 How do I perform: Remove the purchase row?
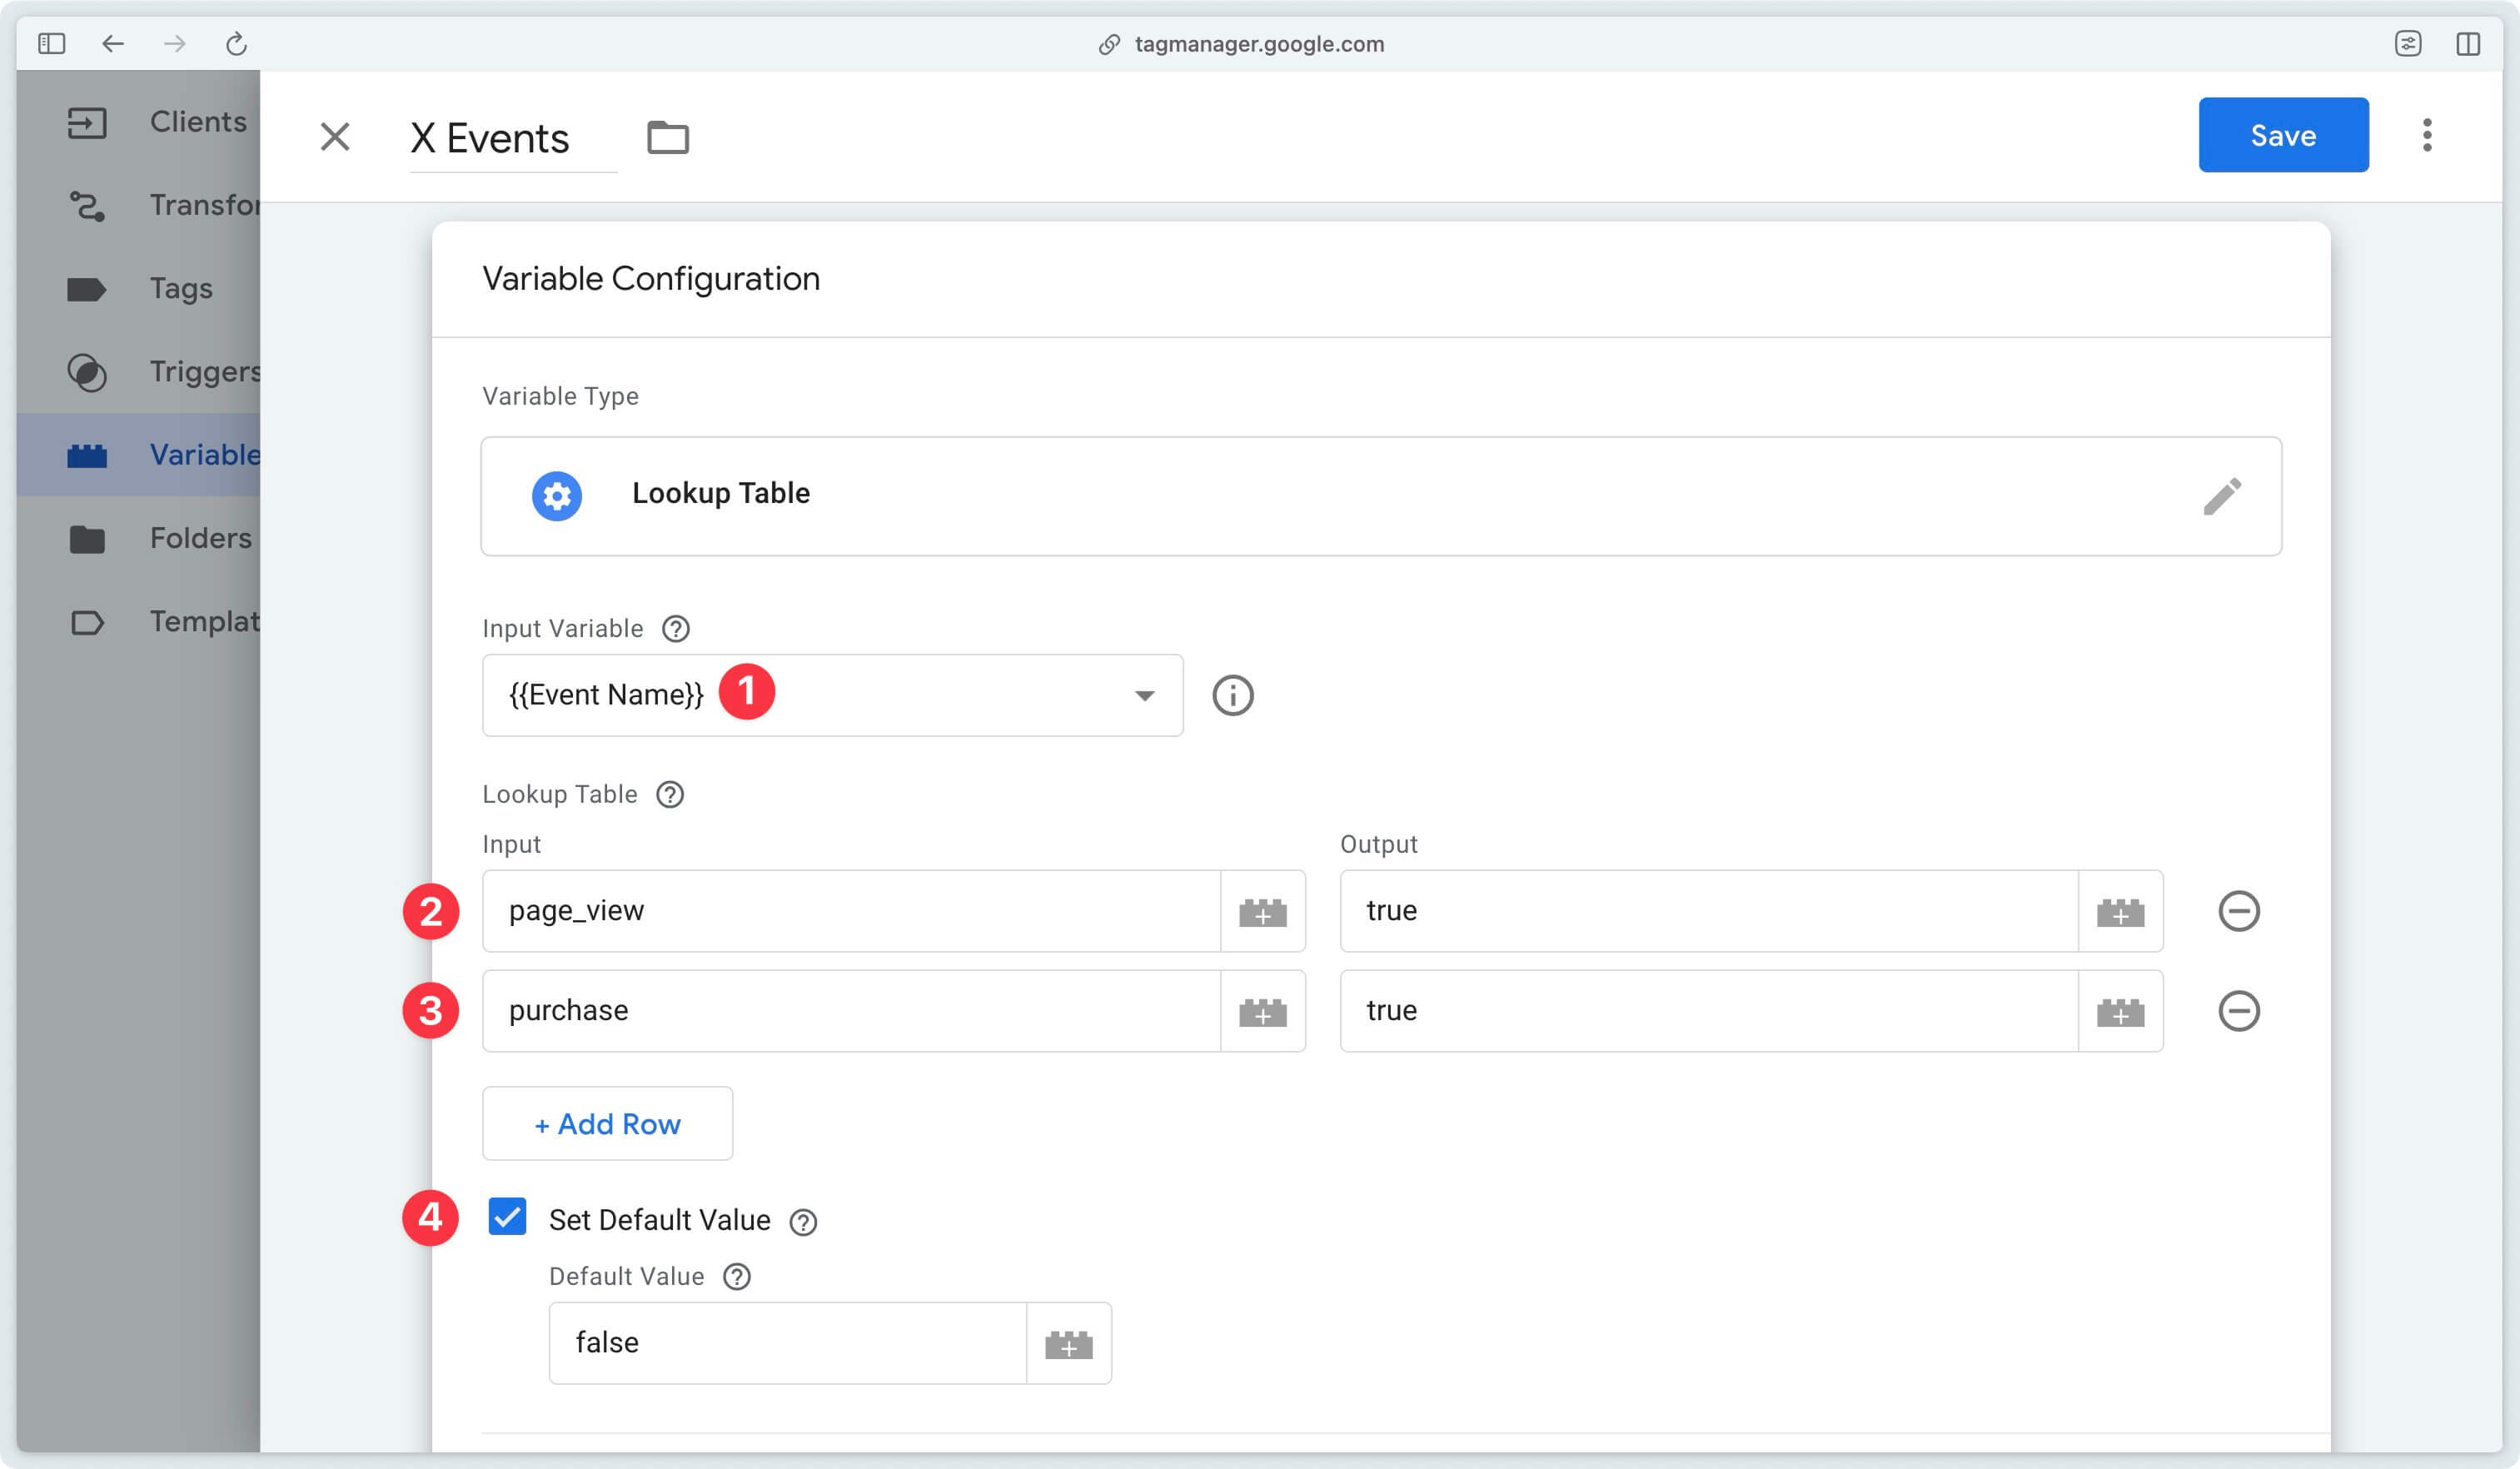point(2239,1011)
